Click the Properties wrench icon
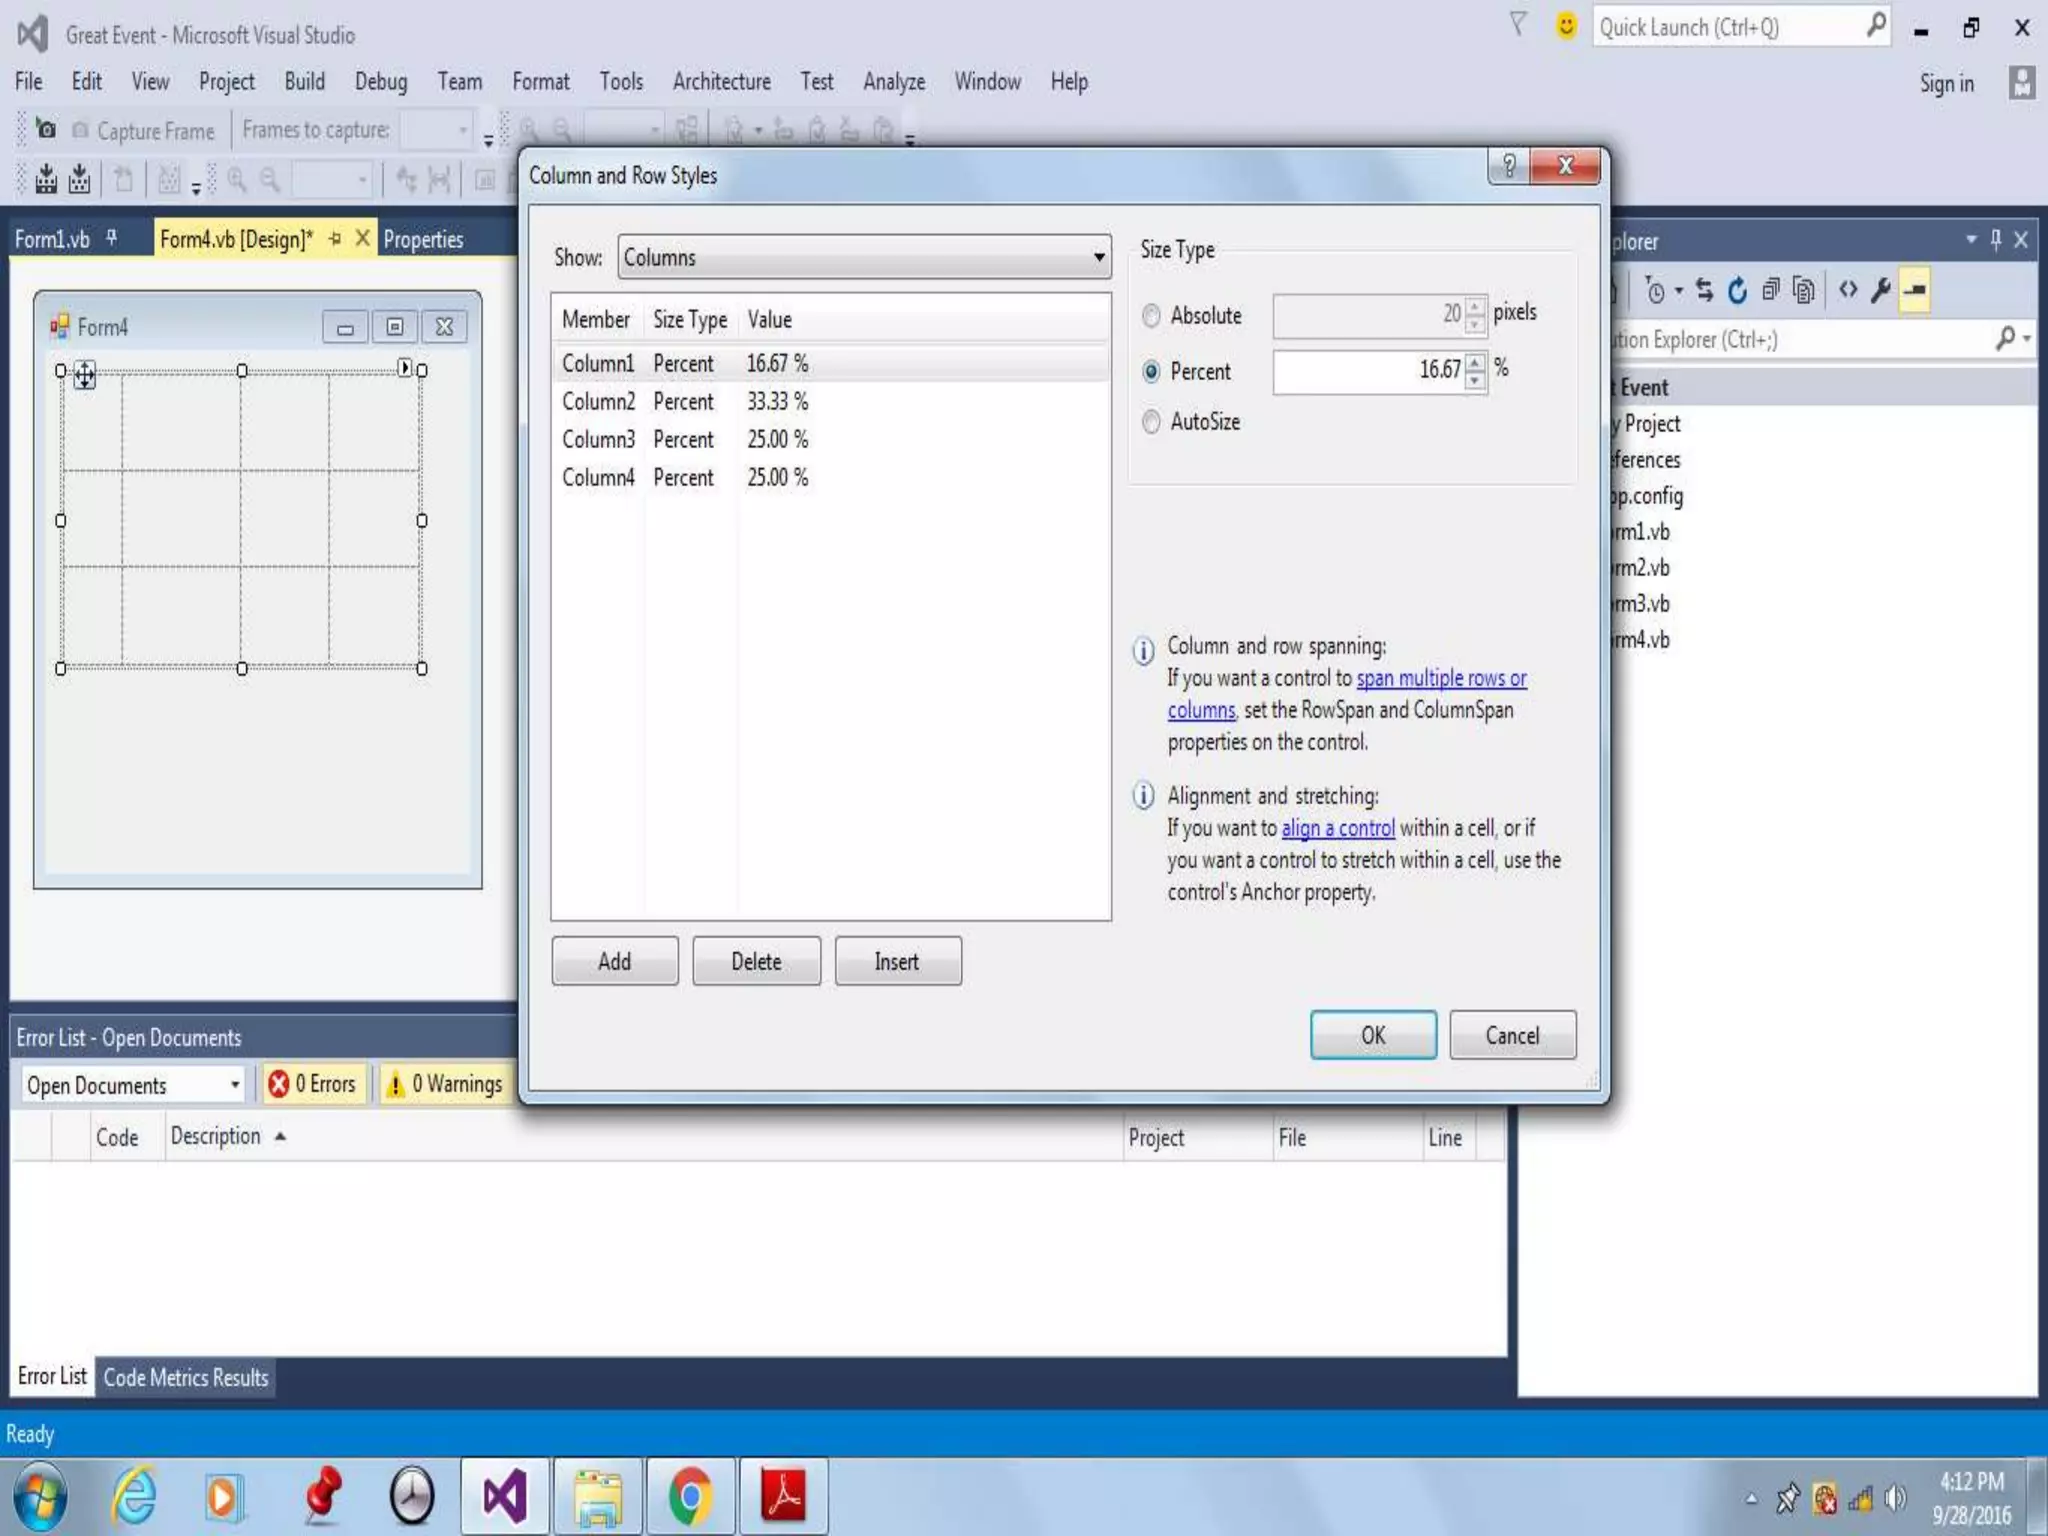This screenshot has width=2048, height=1536. tap(1880, 290)
